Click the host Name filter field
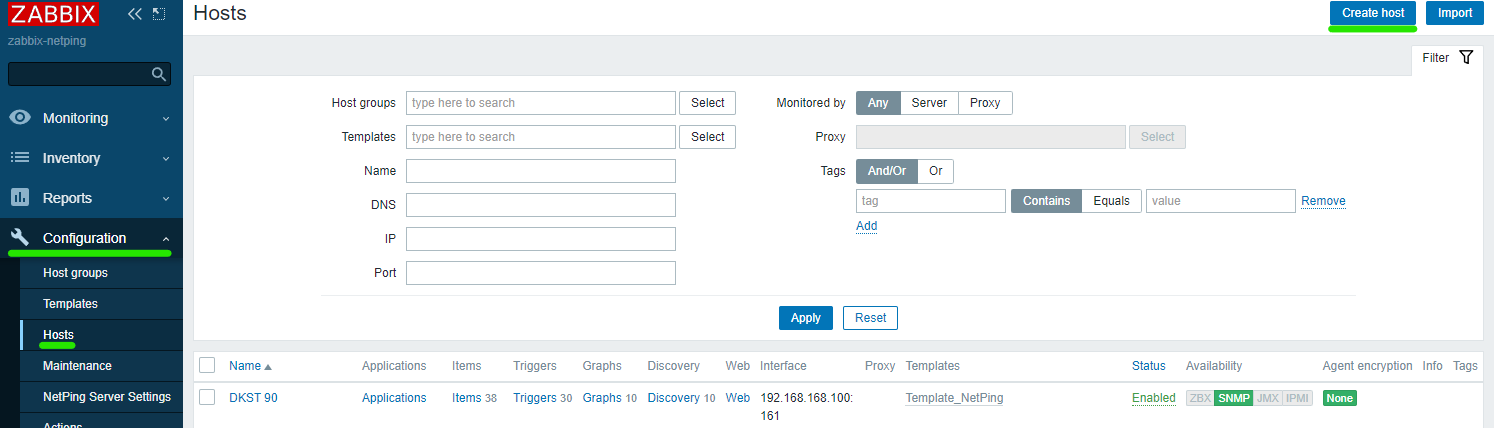Viewport: 1494px width, 428px height. [x=541, y=171]
